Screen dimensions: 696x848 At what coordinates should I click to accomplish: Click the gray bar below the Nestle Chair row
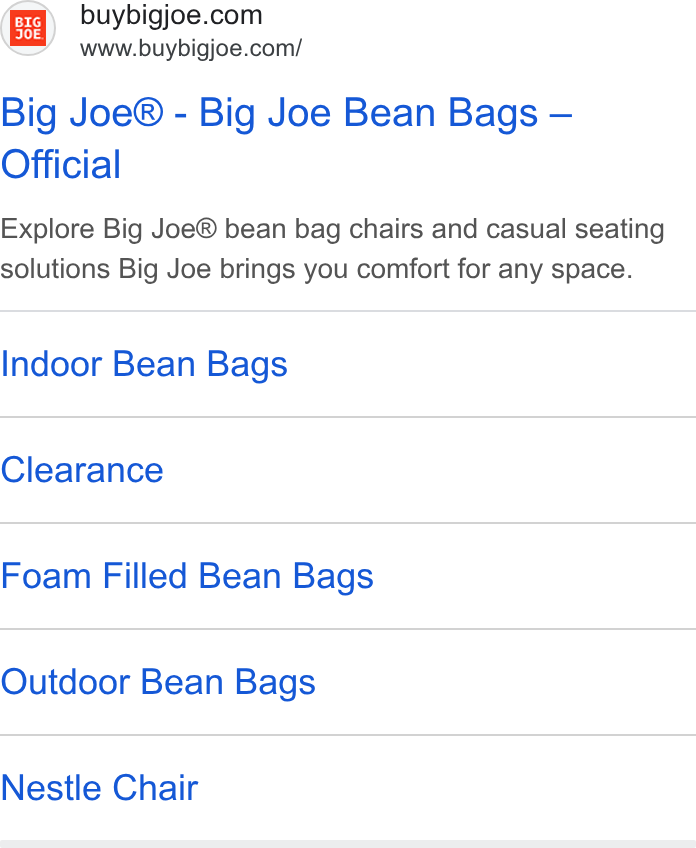348,844
